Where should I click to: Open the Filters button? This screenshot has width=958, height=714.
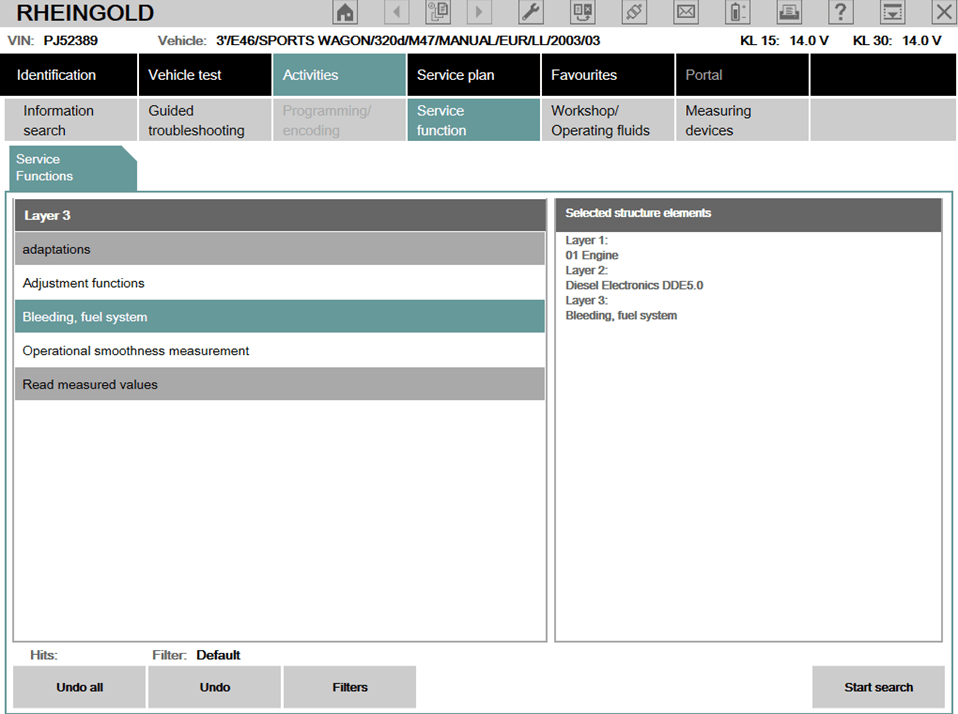point(350,687)
